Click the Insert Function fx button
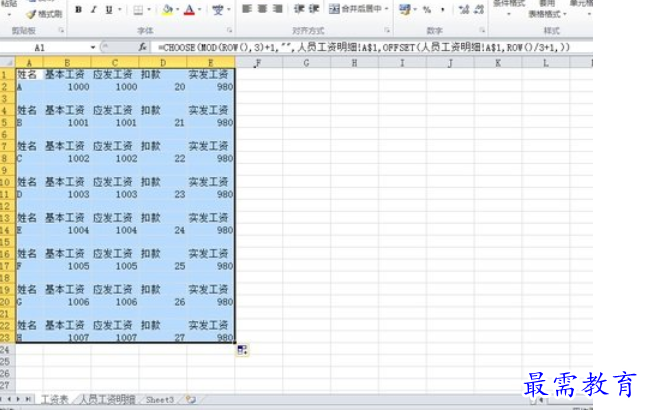 point(143,47)
